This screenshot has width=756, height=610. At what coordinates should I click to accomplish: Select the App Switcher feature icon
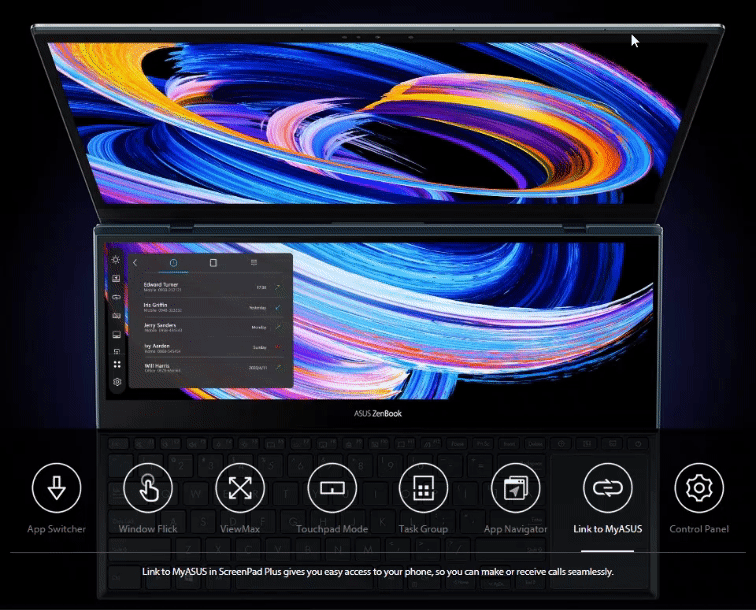click(x=56, y=488)
